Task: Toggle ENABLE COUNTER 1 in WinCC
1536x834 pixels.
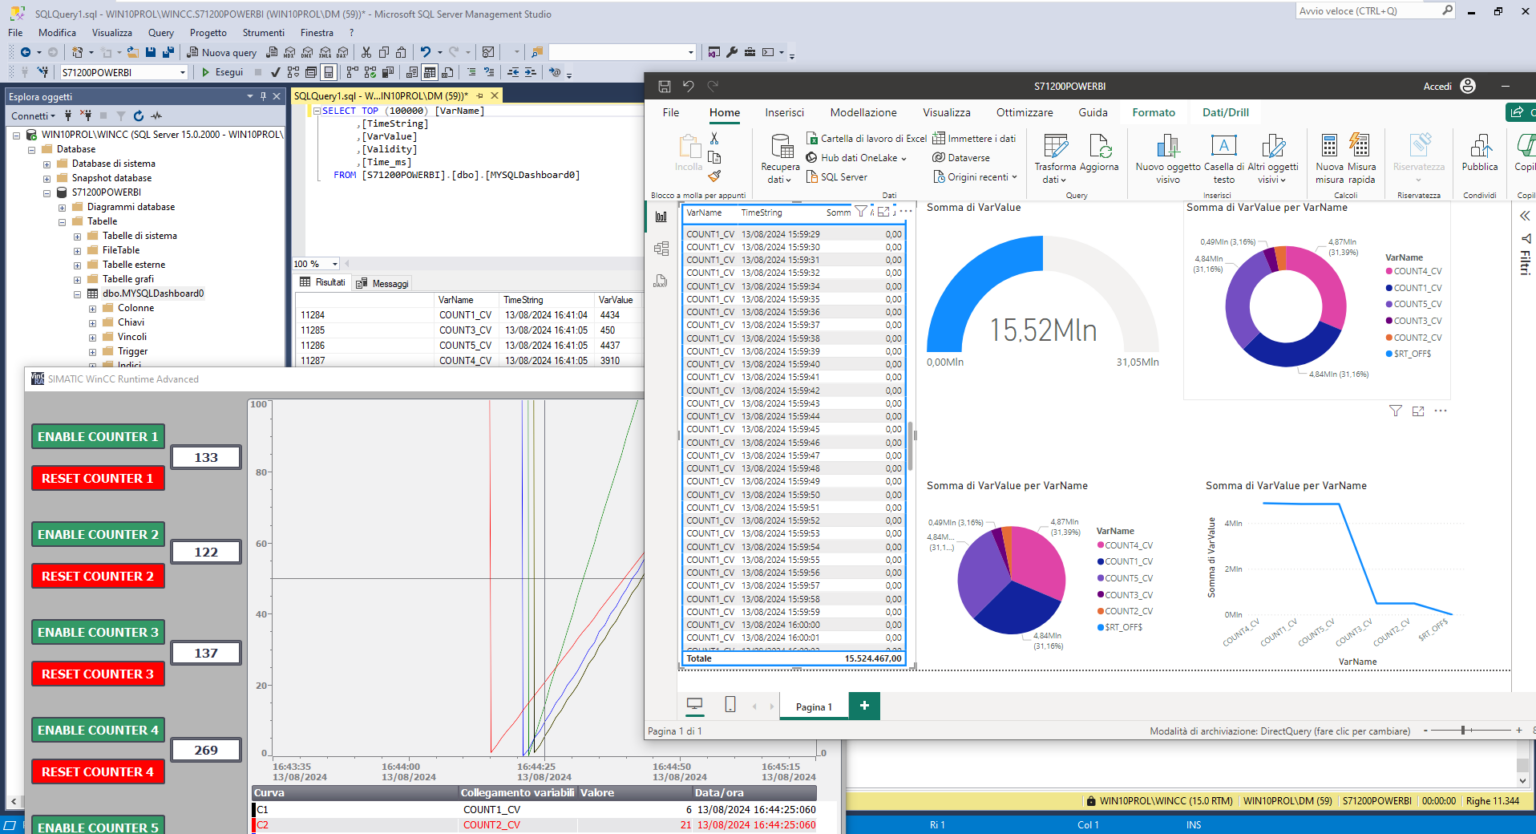Action: [x=97, y=436]
